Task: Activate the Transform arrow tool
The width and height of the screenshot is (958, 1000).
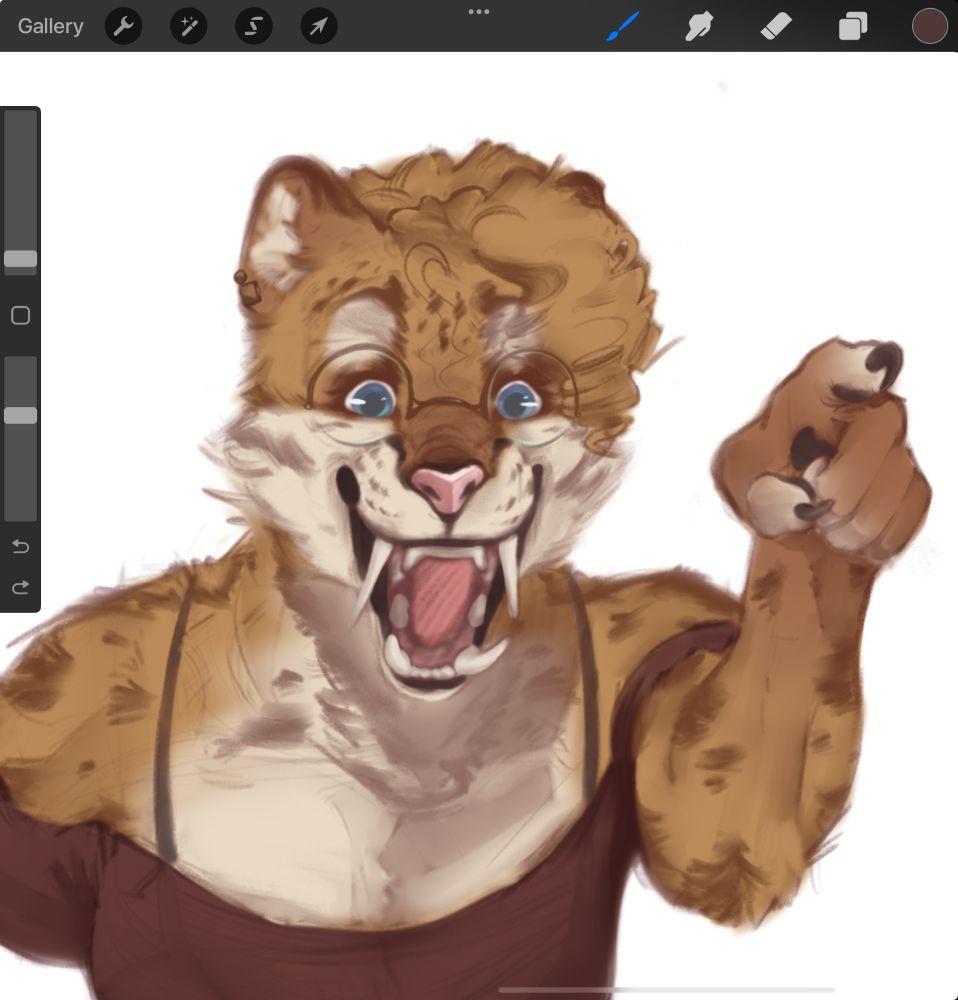Action: tap(319, 26)
